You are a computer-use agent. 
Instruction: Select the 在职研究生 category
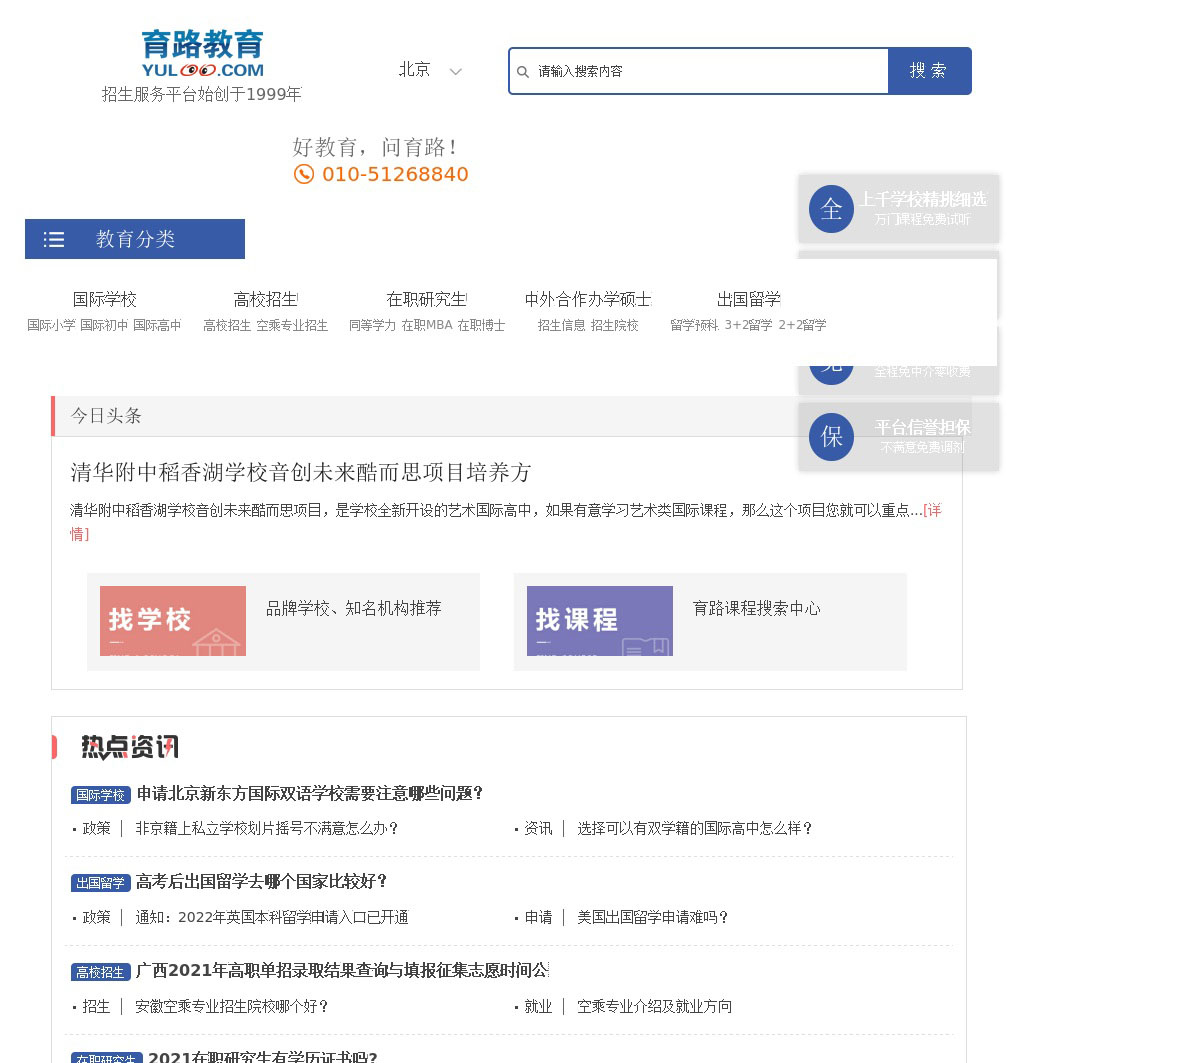point(426,299)
